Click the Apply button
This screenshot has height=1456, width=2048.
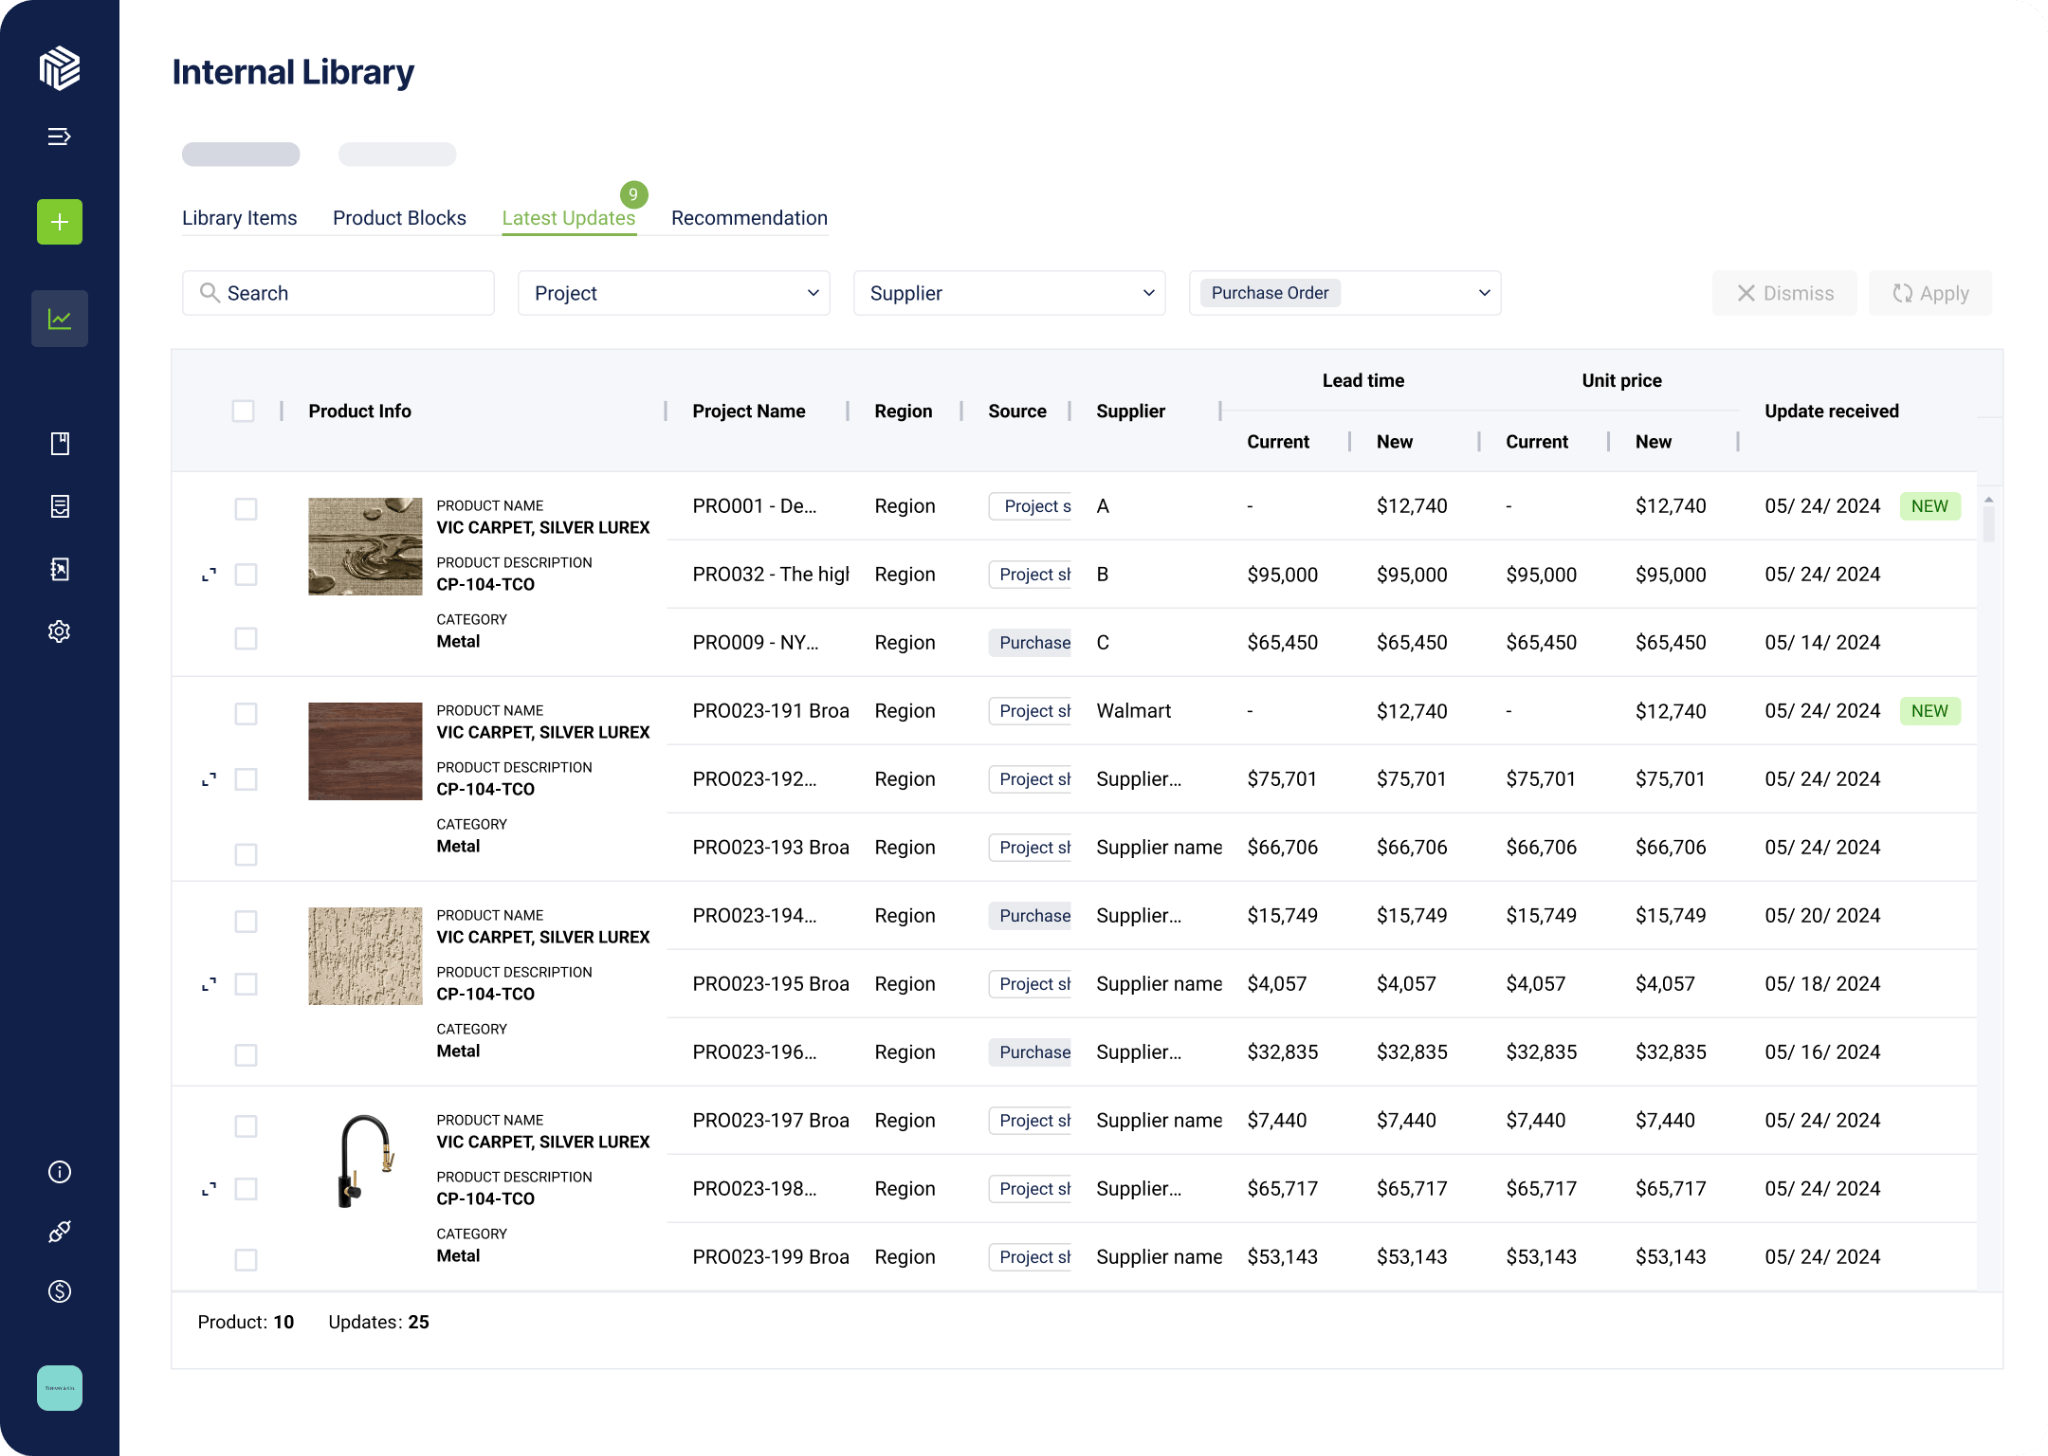[x=1929, y=292]
